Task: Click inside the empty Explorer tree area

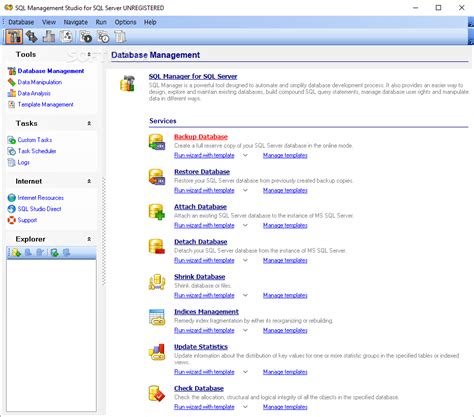Action: (51, 335)
